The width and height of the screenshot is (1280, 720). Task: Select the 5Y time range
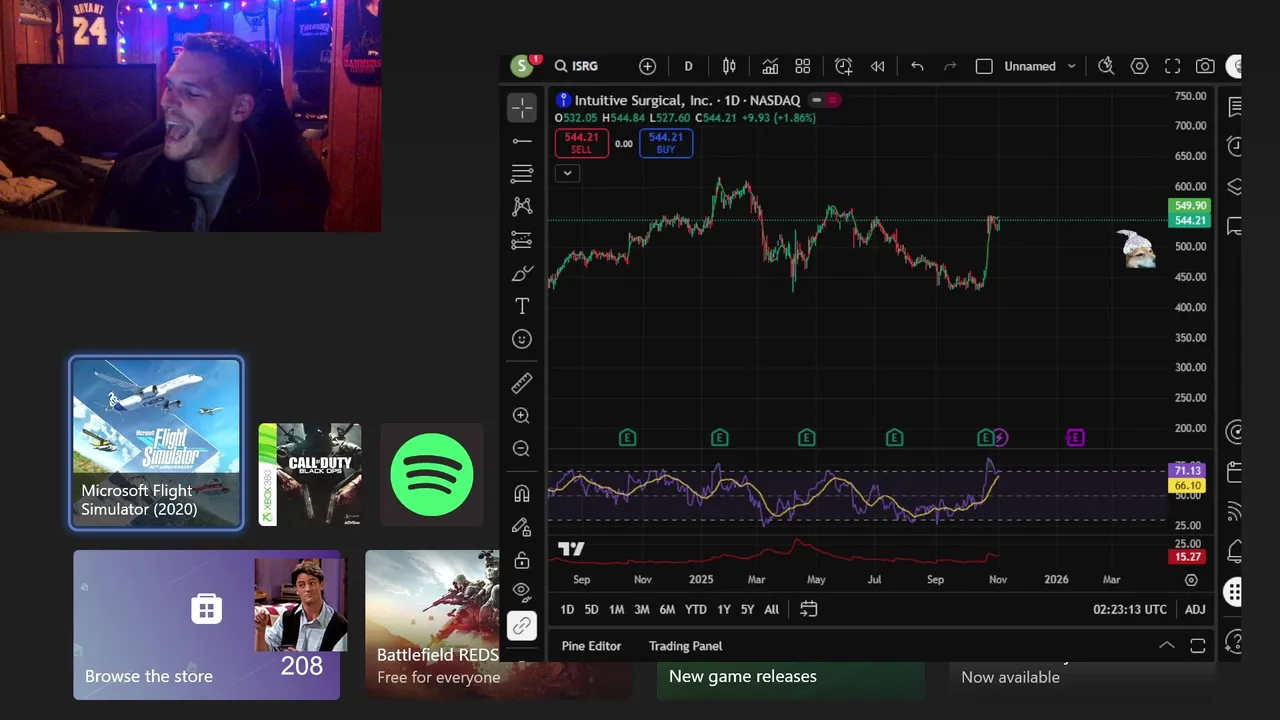[x=747, y=609]
